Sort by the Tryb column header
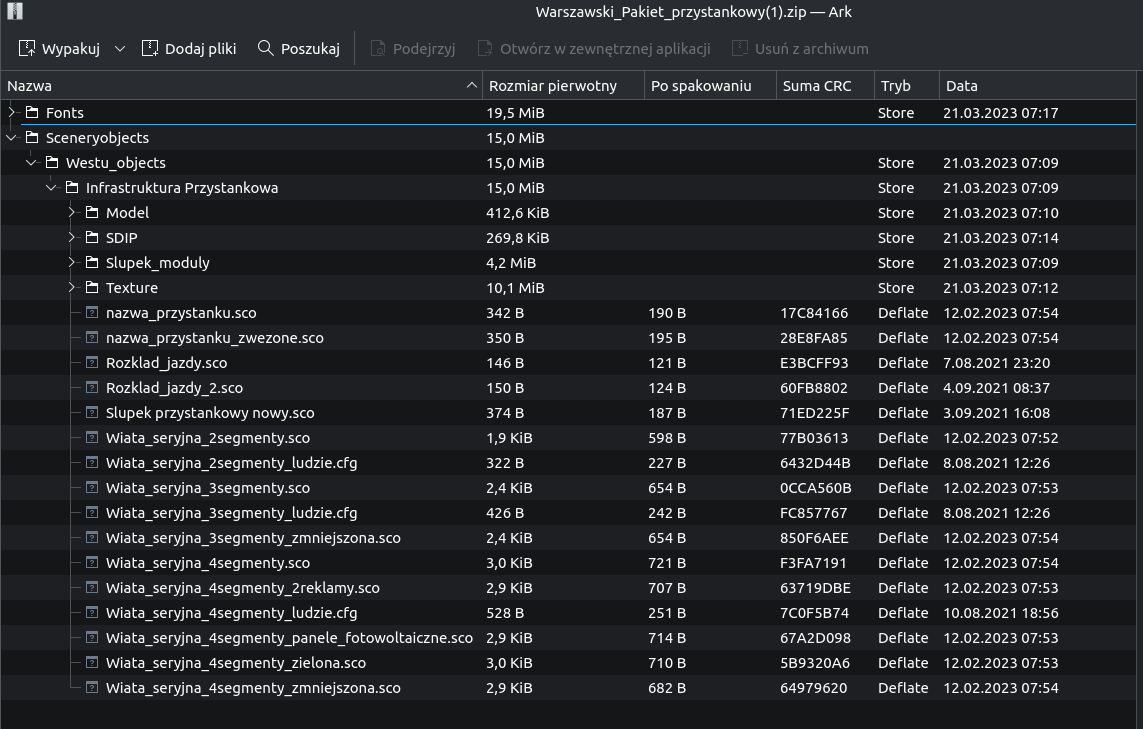 pos(907,86)
